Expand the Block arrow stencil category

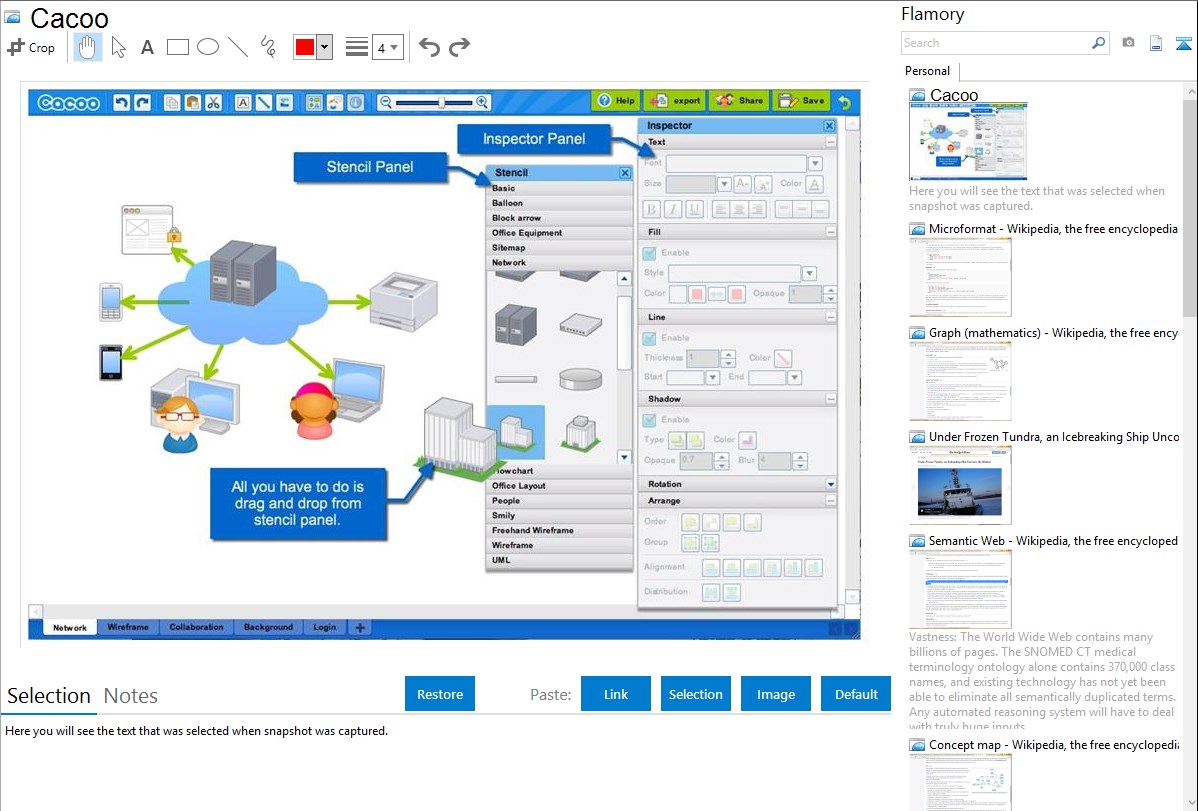[x=559, y=218]
